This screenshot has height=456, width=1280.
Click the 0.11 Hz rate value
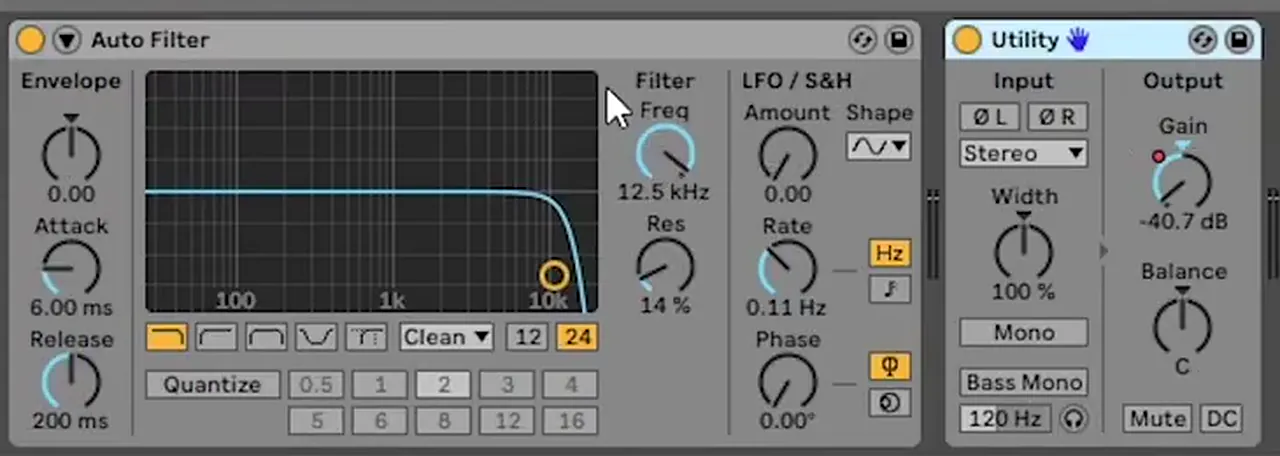(787, 307)
